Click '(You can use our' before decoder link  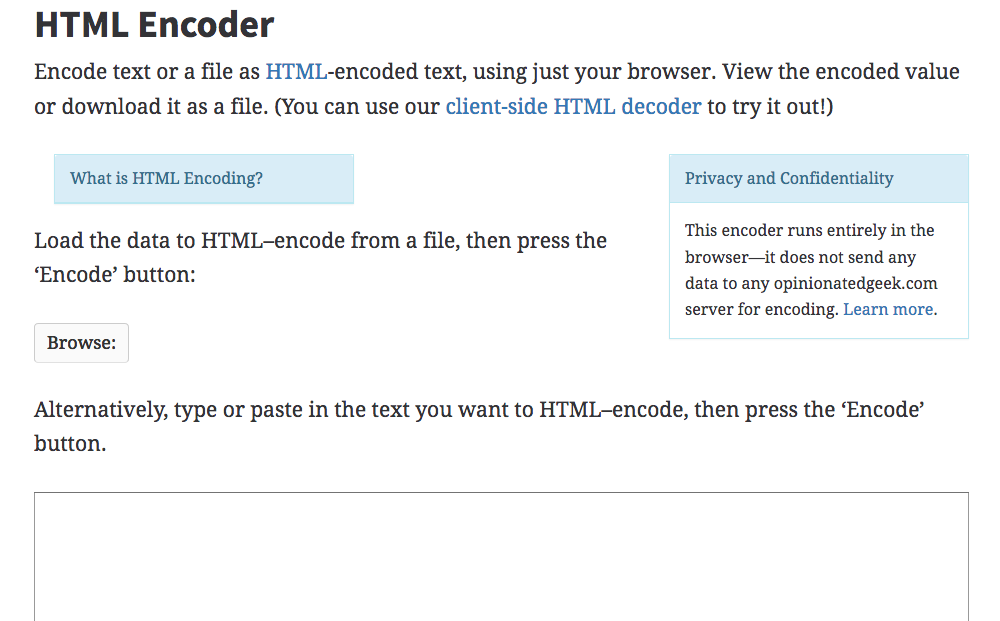[357, 106]
